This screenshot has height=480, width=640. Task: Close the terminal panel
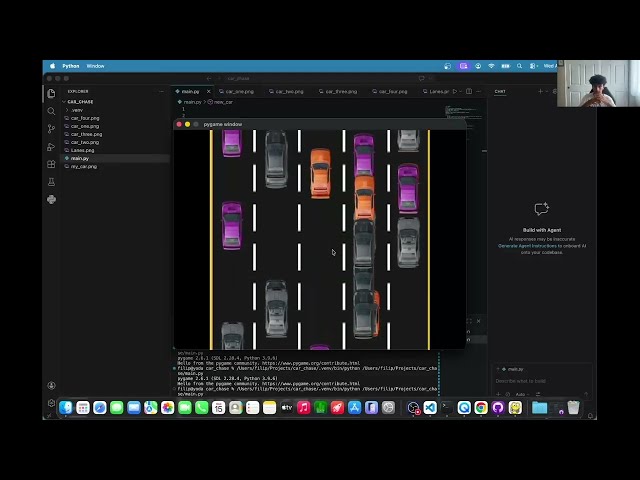478,321
